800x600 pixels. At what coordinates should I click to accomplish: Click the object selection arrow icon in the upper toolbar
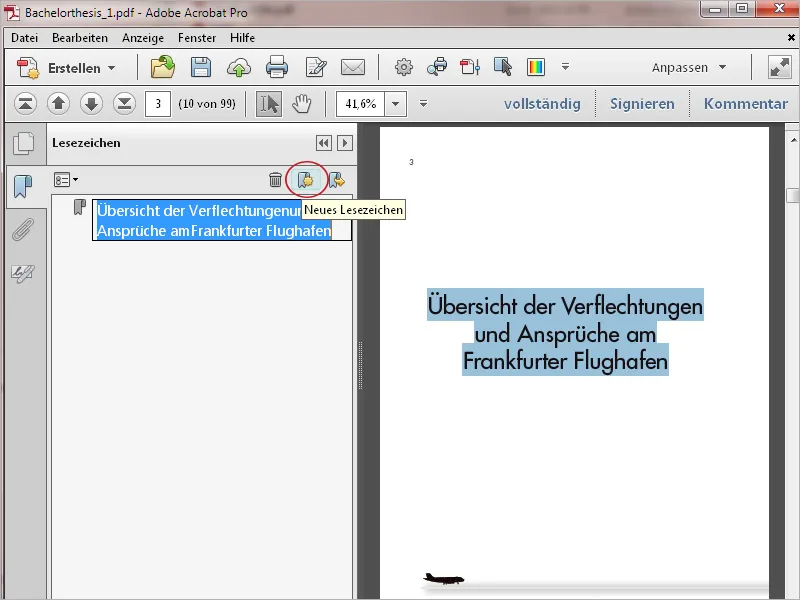pos(503,67)
